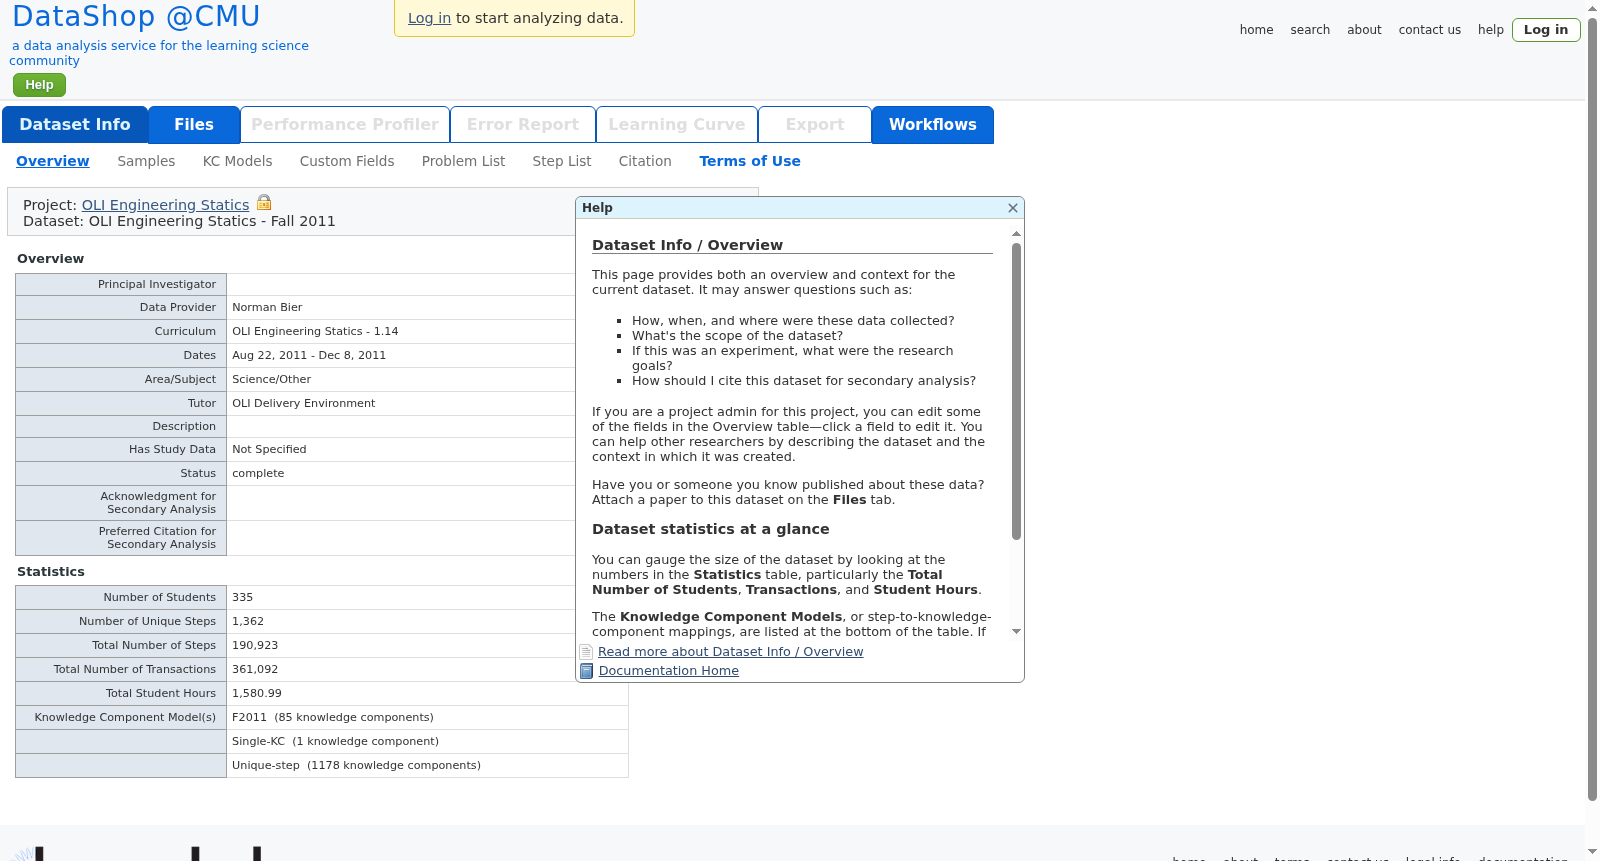This screenshot has height=861, width=1600.
Task: Open the Problem List subtab
Action: [x=463, y=161]
